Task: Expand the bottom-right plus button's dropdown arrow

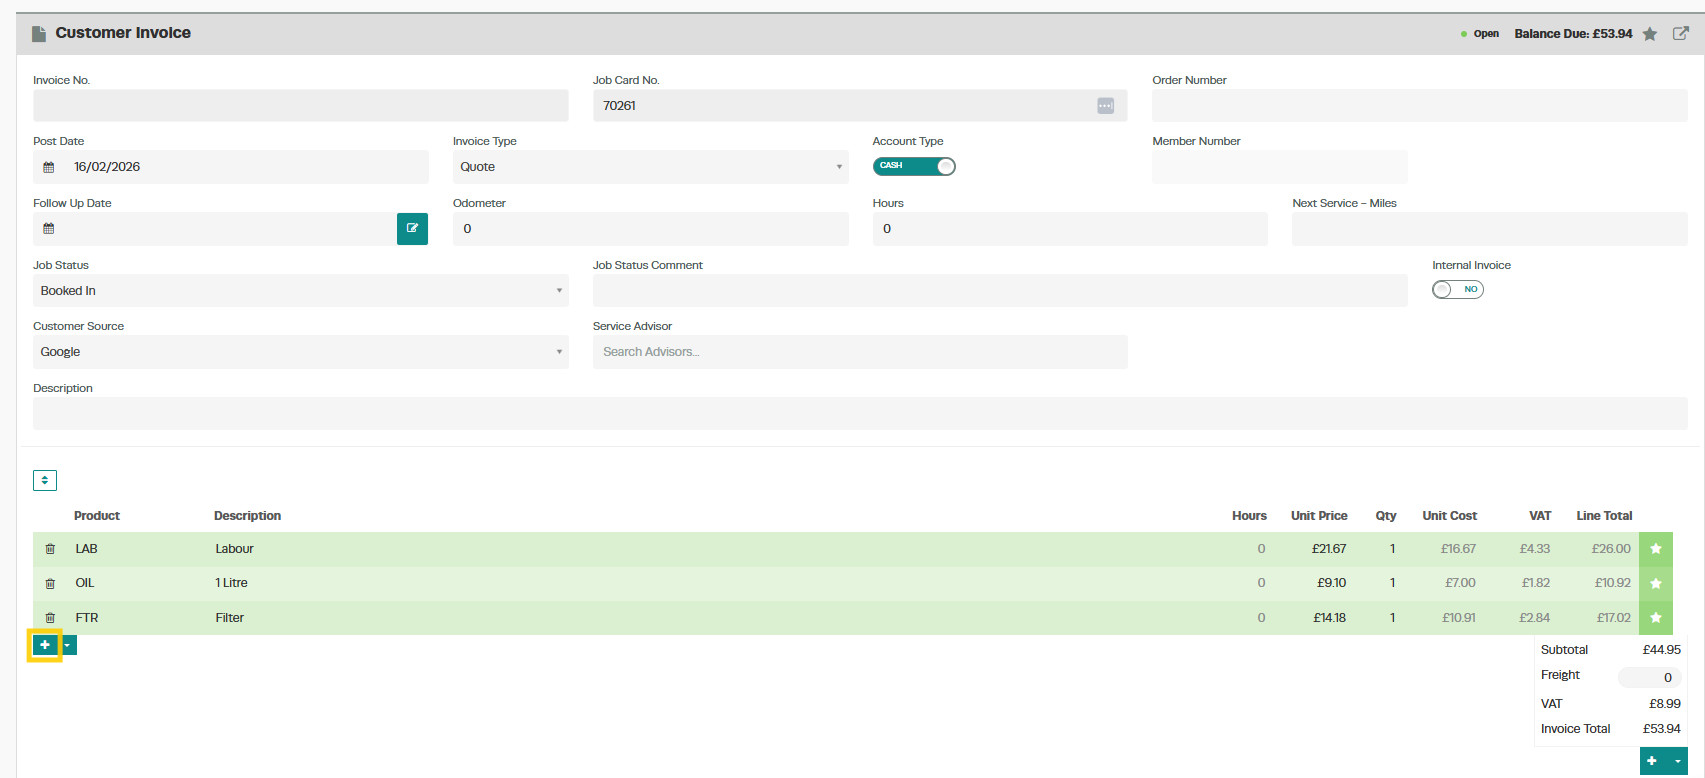Action: coord(1678,761)
